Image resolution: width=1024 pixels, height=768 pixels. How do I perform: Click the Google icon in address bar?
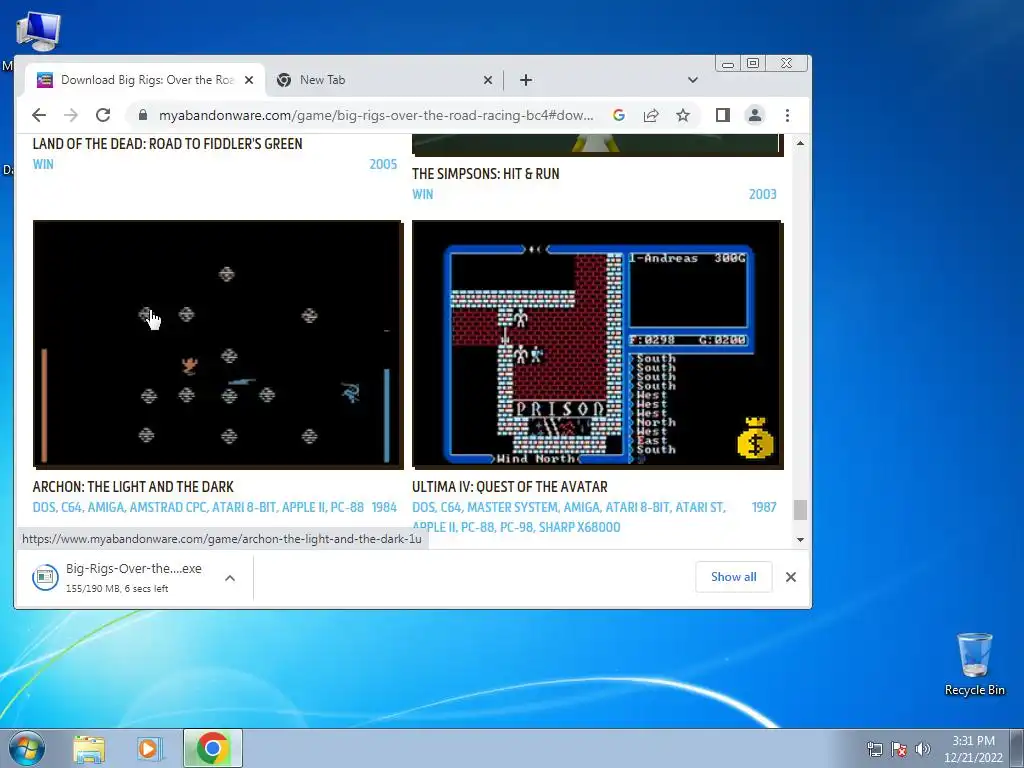[x=618, y=116]
